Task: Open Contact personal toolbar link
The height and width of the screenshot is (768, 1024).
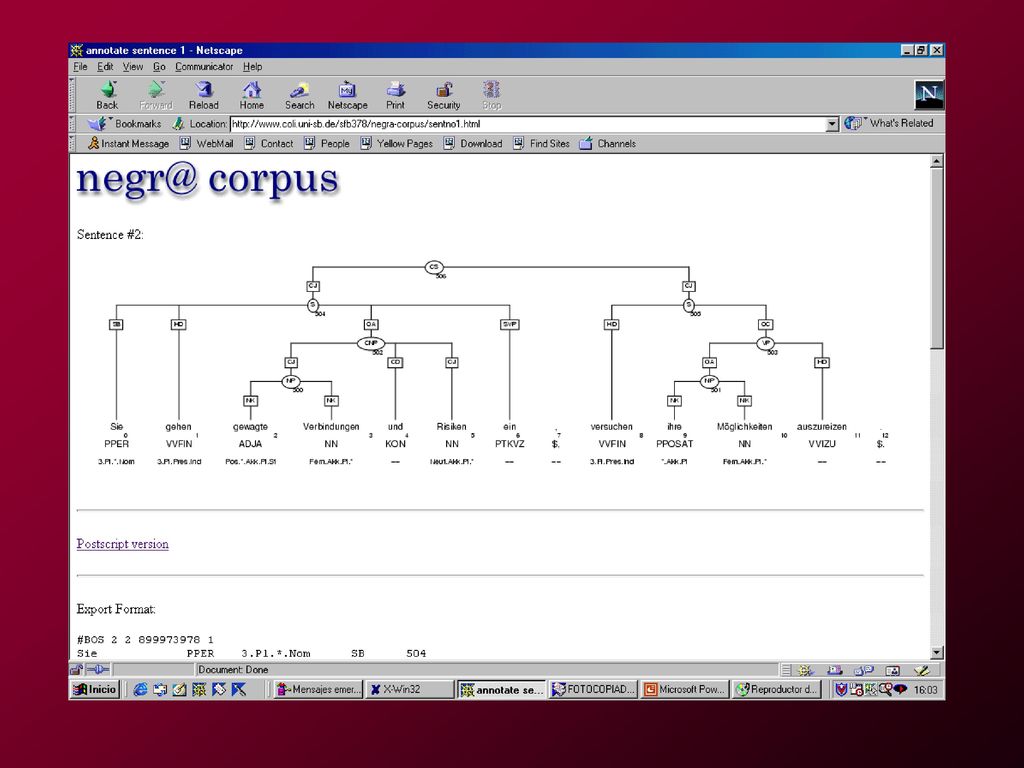Action: (x=268, y=144)
